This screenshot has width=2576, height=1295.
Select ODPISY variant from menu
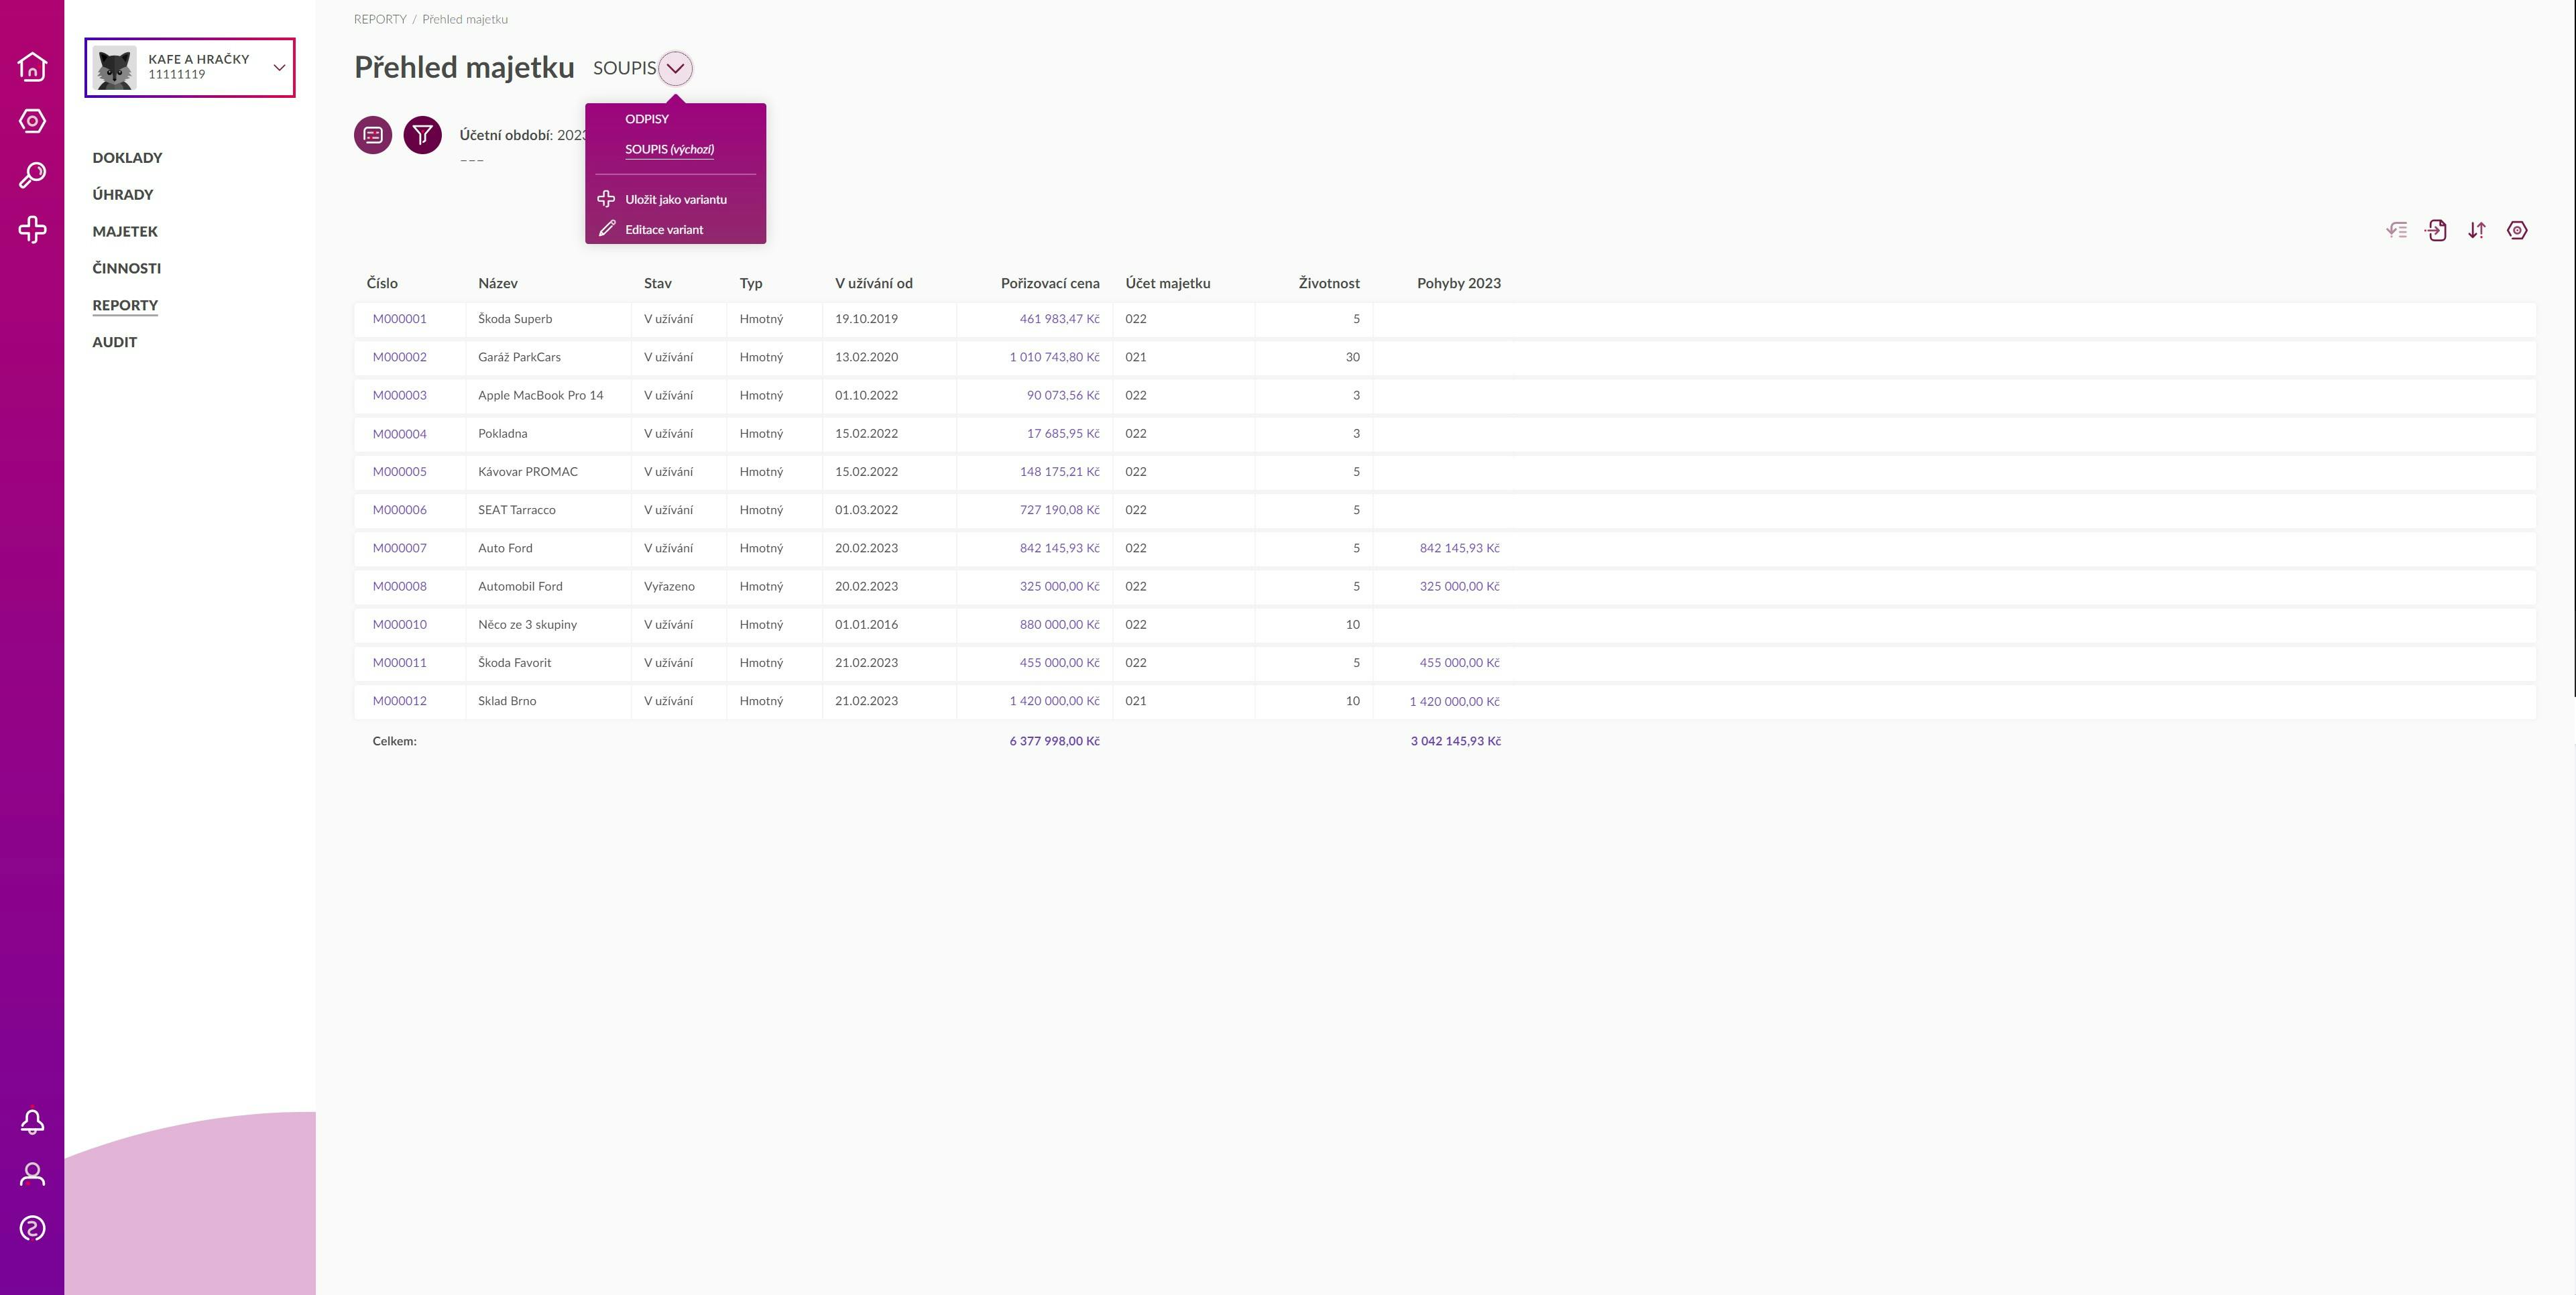click(x=647, y=119)
